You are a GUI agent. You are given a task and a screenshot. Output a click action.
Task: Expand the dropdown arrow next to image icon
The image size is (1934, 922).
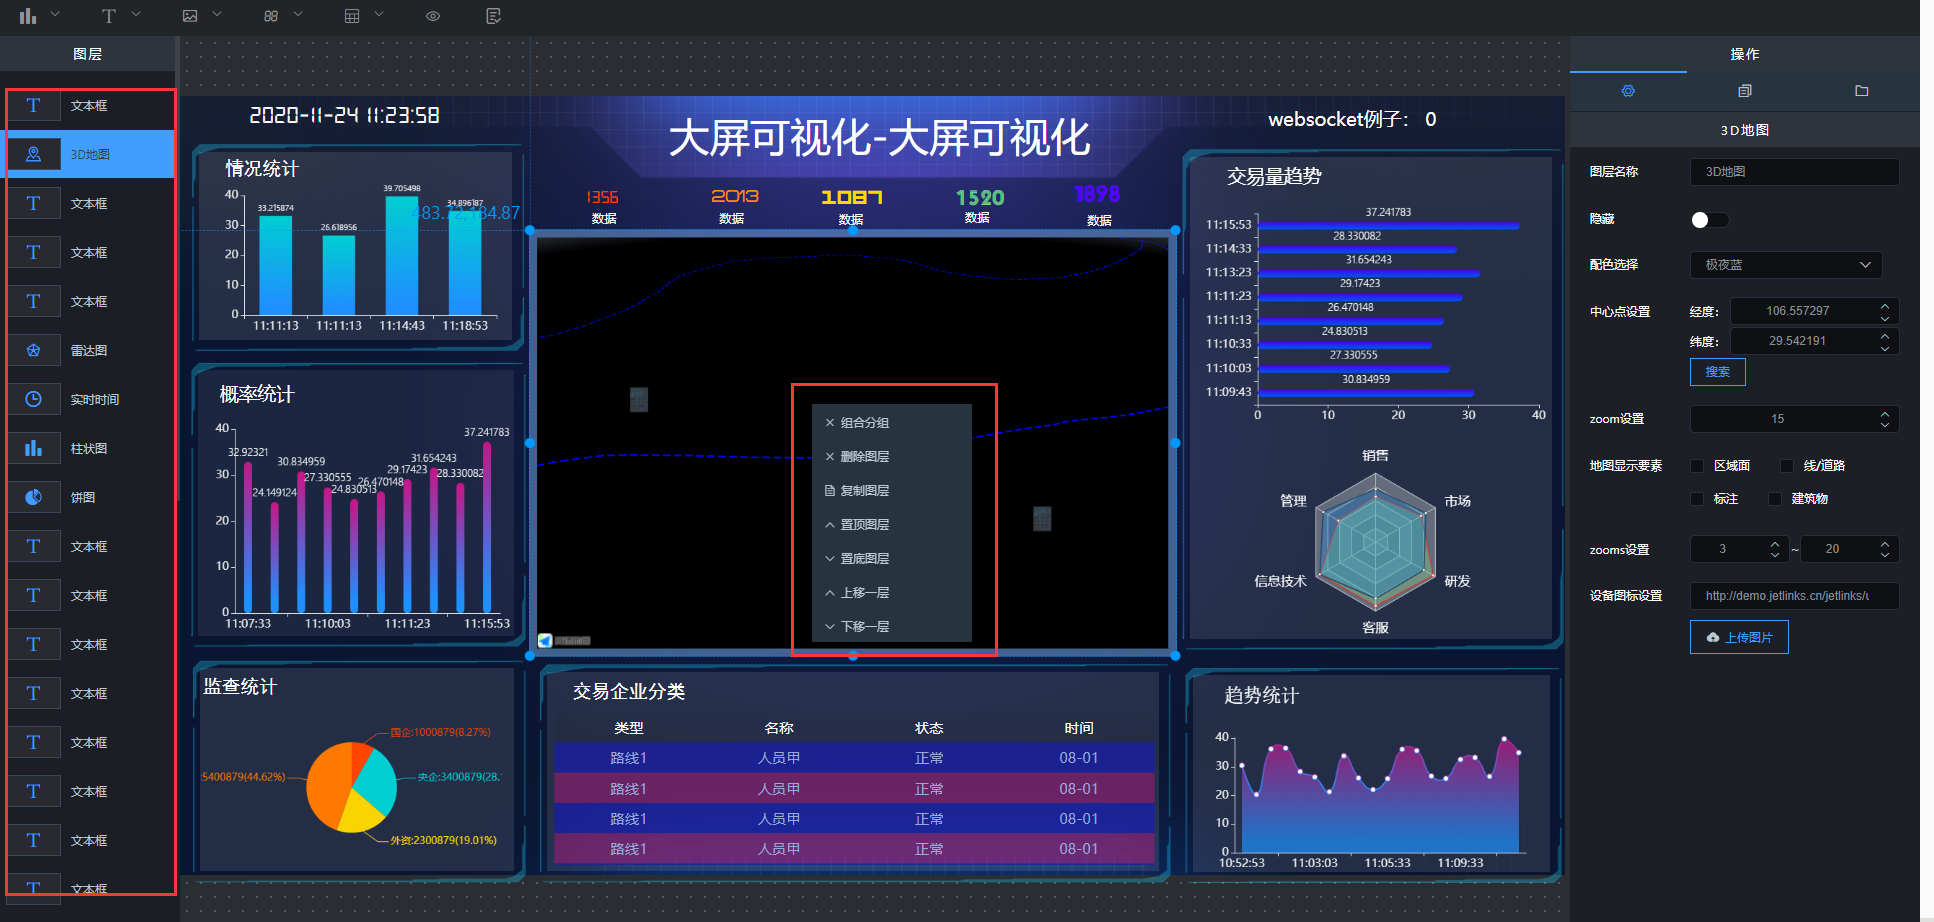pos(217,15)
